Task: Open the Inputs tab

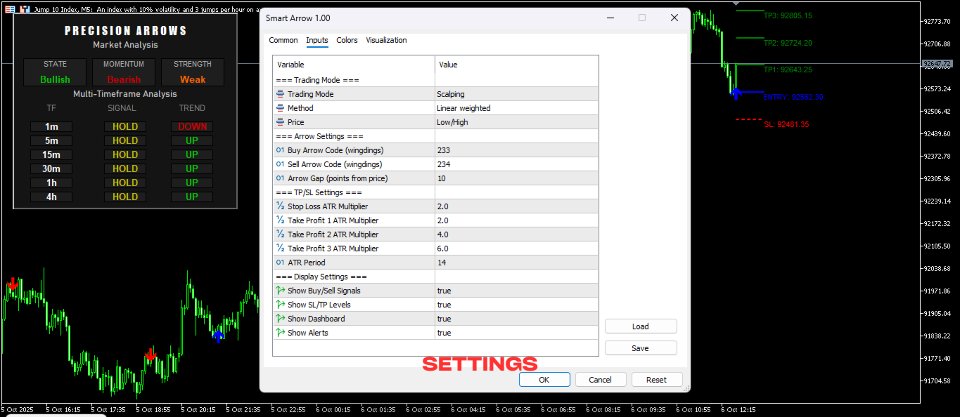Action: pyautogui.click(x=317, y=40)
